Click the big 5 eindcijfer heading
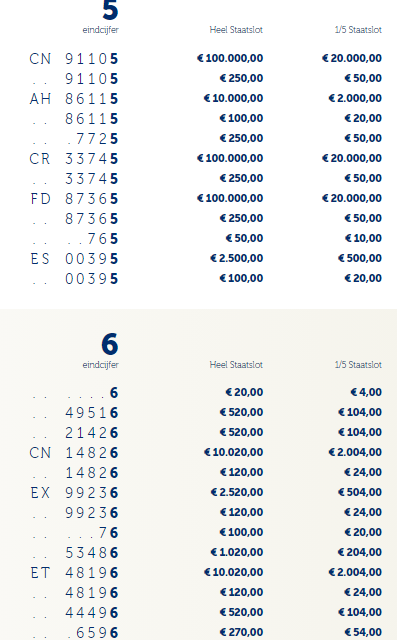This screenshot has height=640, width=416. [110, 10]
